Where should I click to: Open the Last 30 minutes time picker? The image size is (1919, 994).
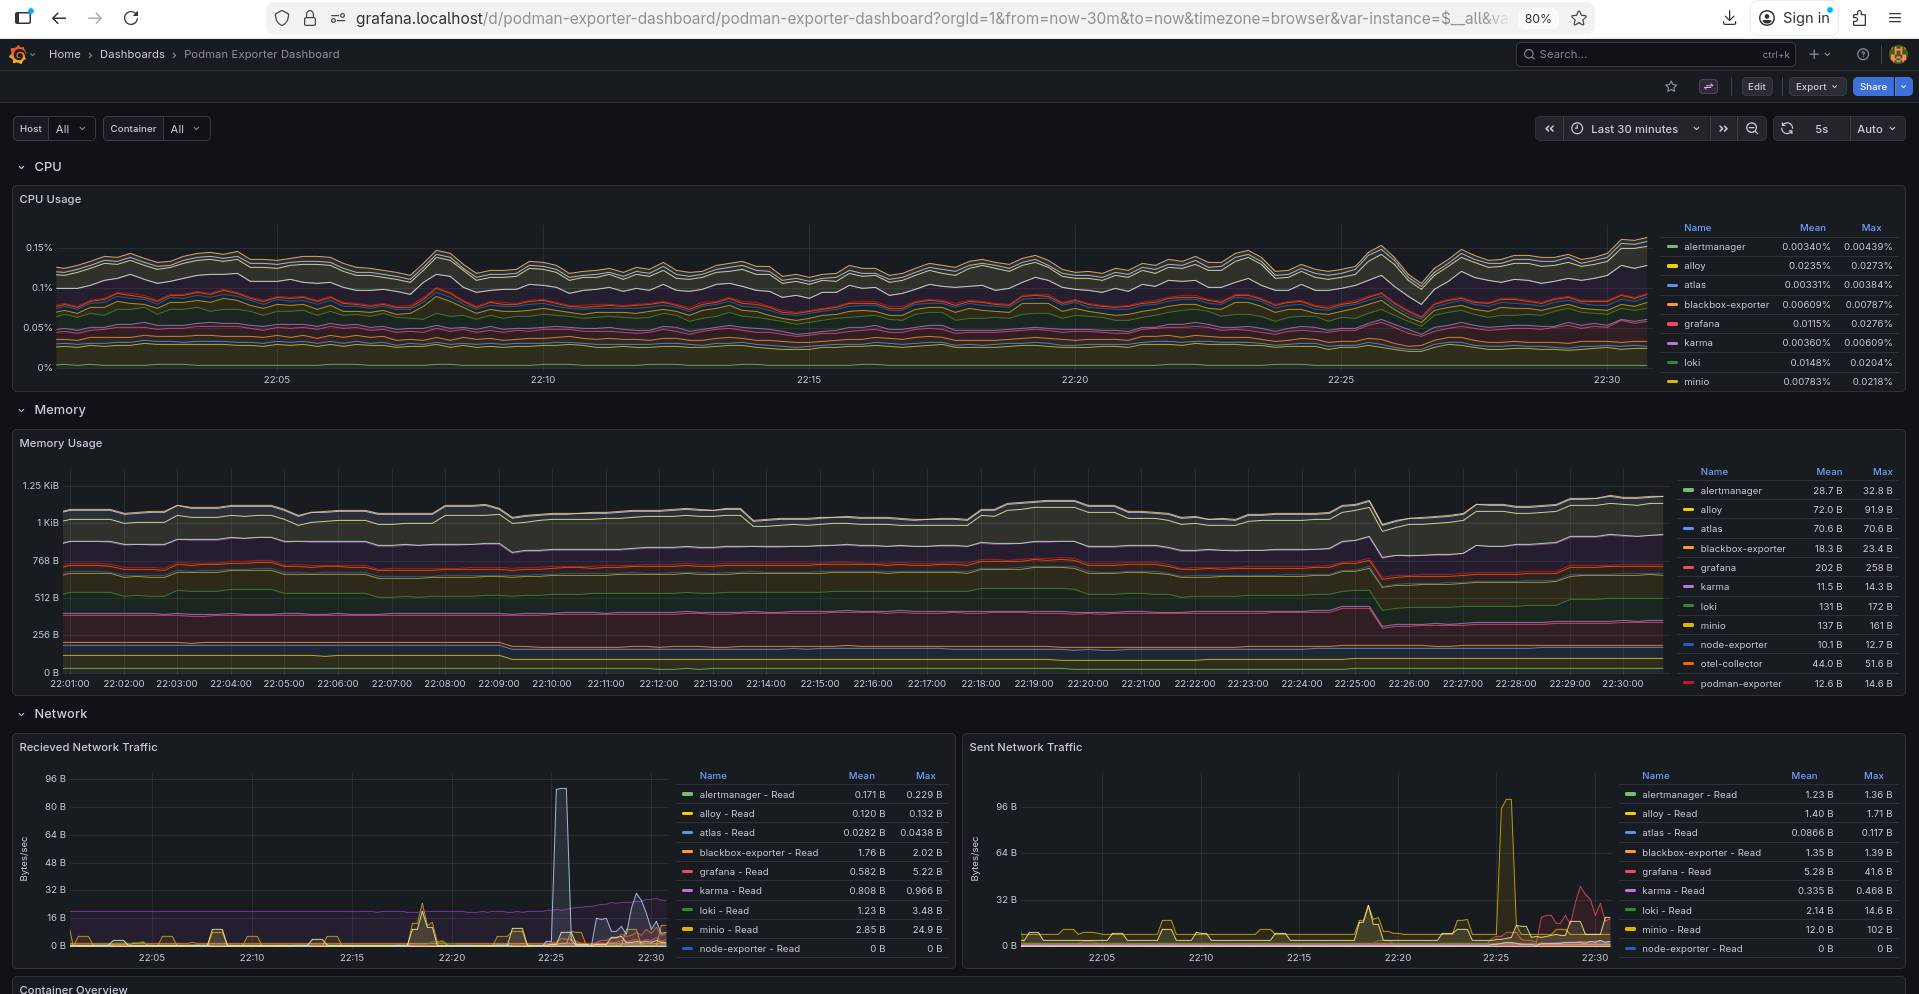(1634, 129)
